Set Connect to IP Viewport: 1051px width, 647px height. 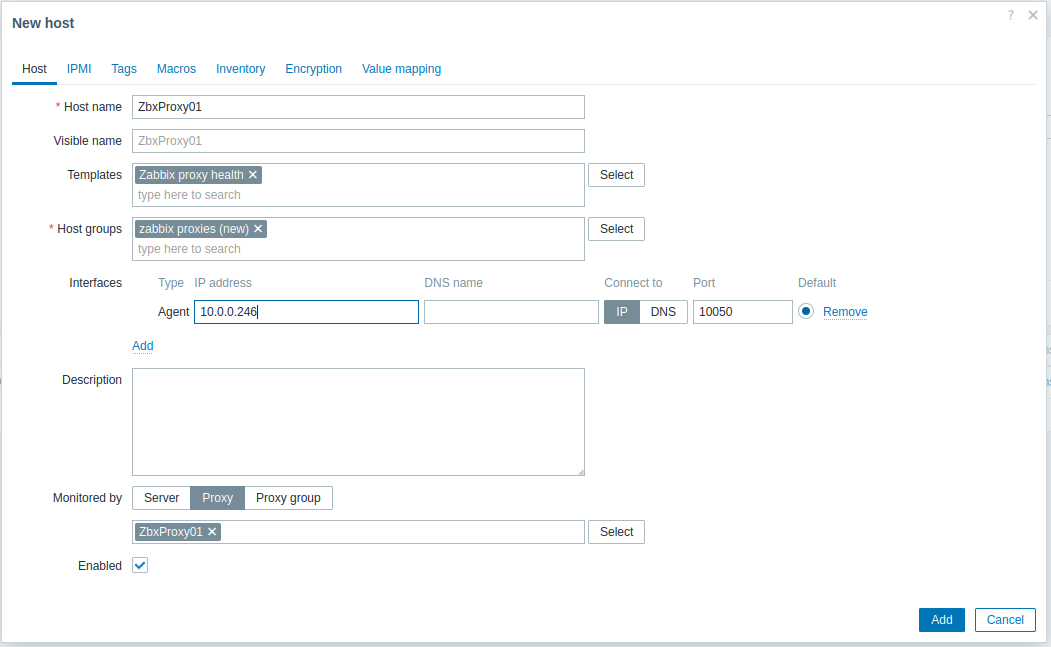(622, 312)
